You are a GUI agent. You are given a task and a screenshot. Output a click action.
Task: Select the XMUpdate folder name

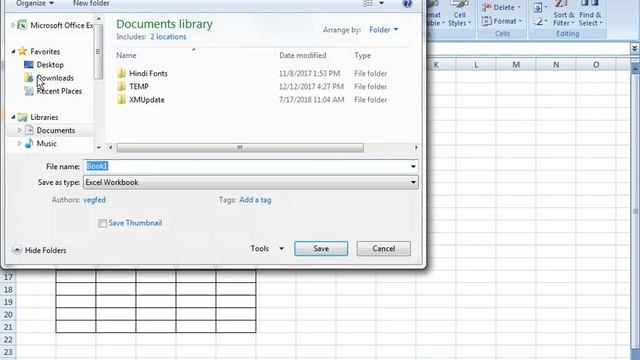(x=147, y=100)
